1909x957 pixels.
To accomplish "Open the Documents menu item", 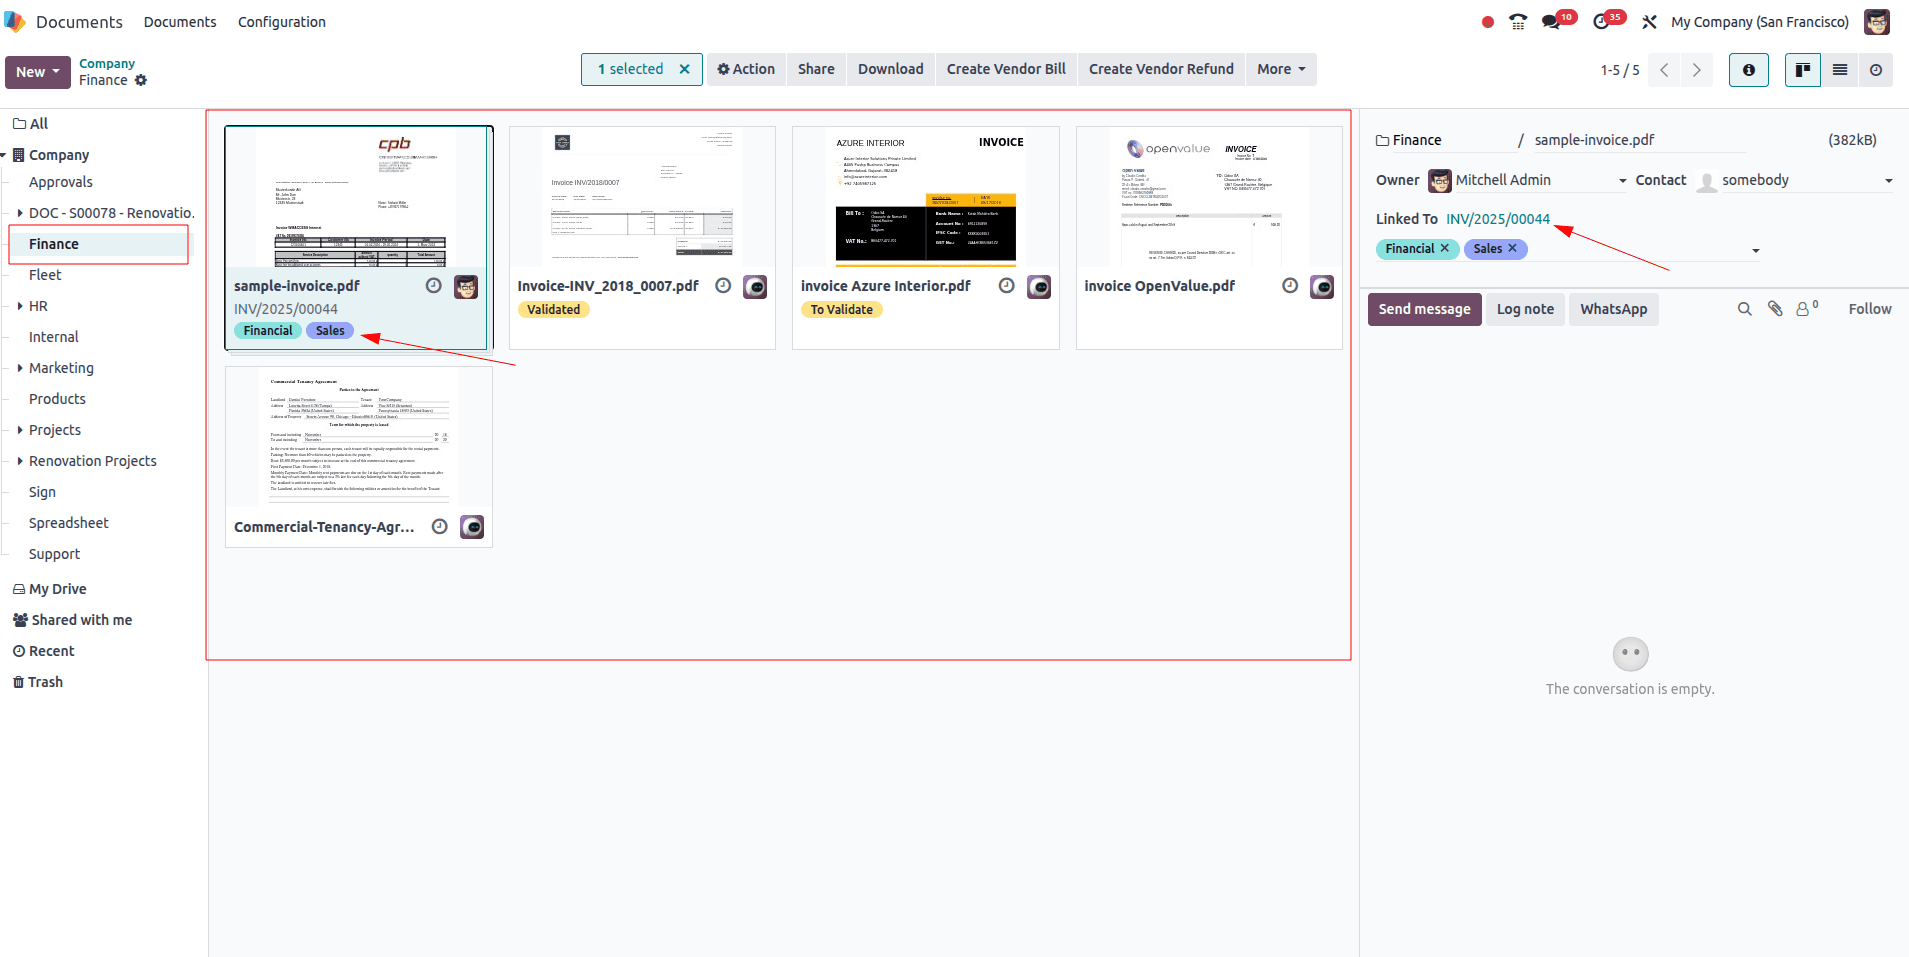I will [180, 21].
